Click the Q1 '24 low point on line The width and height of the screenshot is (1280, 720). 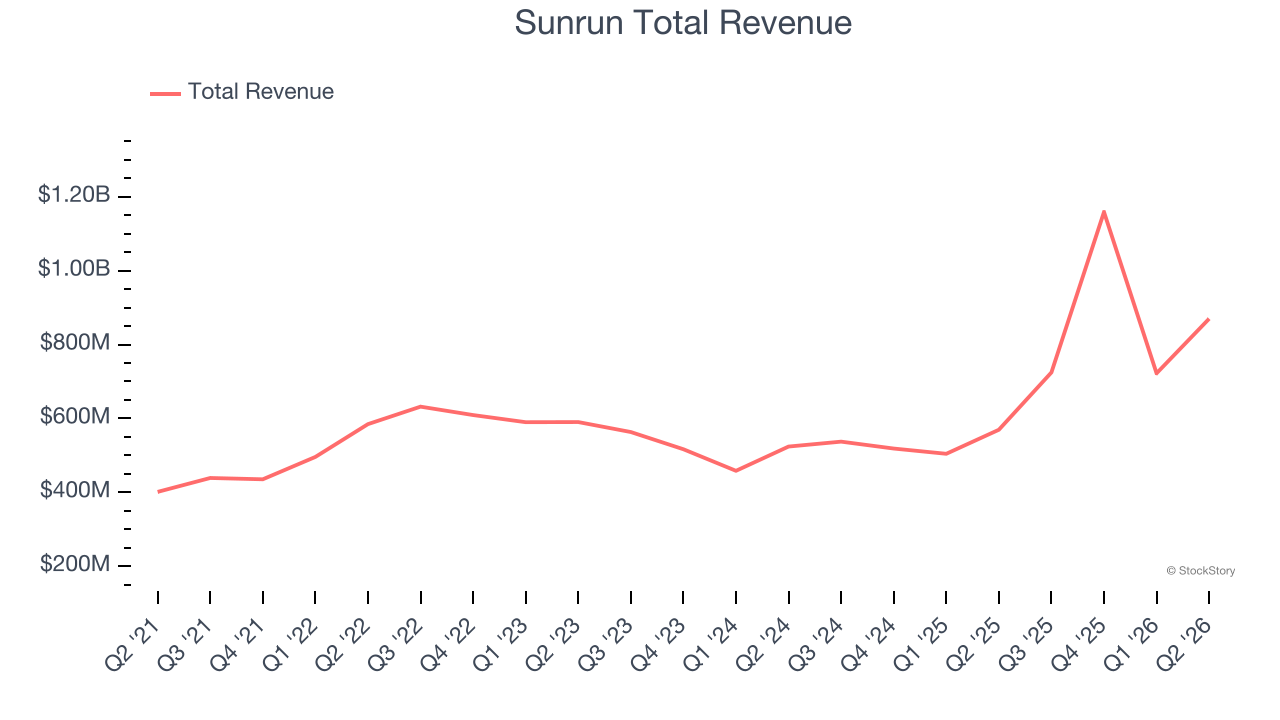pos(736,471)
